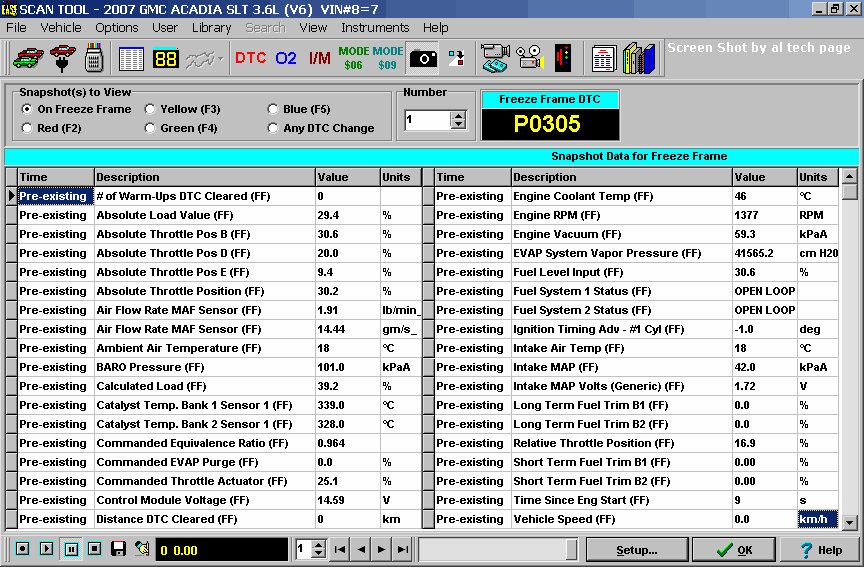
Task: Open the Library menu
Action: [x=211, y=27]
